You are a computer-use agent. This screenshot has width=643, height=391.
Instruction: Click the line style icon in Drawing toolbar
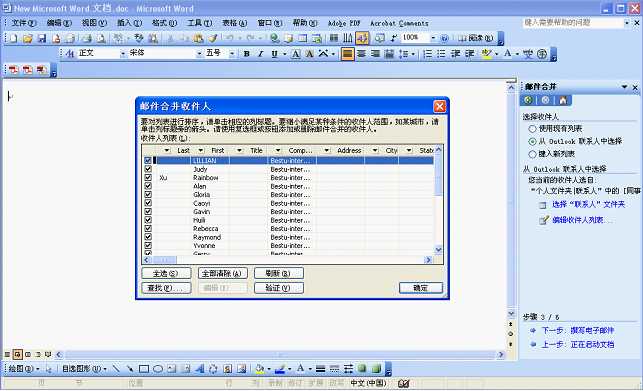point(321,368)
